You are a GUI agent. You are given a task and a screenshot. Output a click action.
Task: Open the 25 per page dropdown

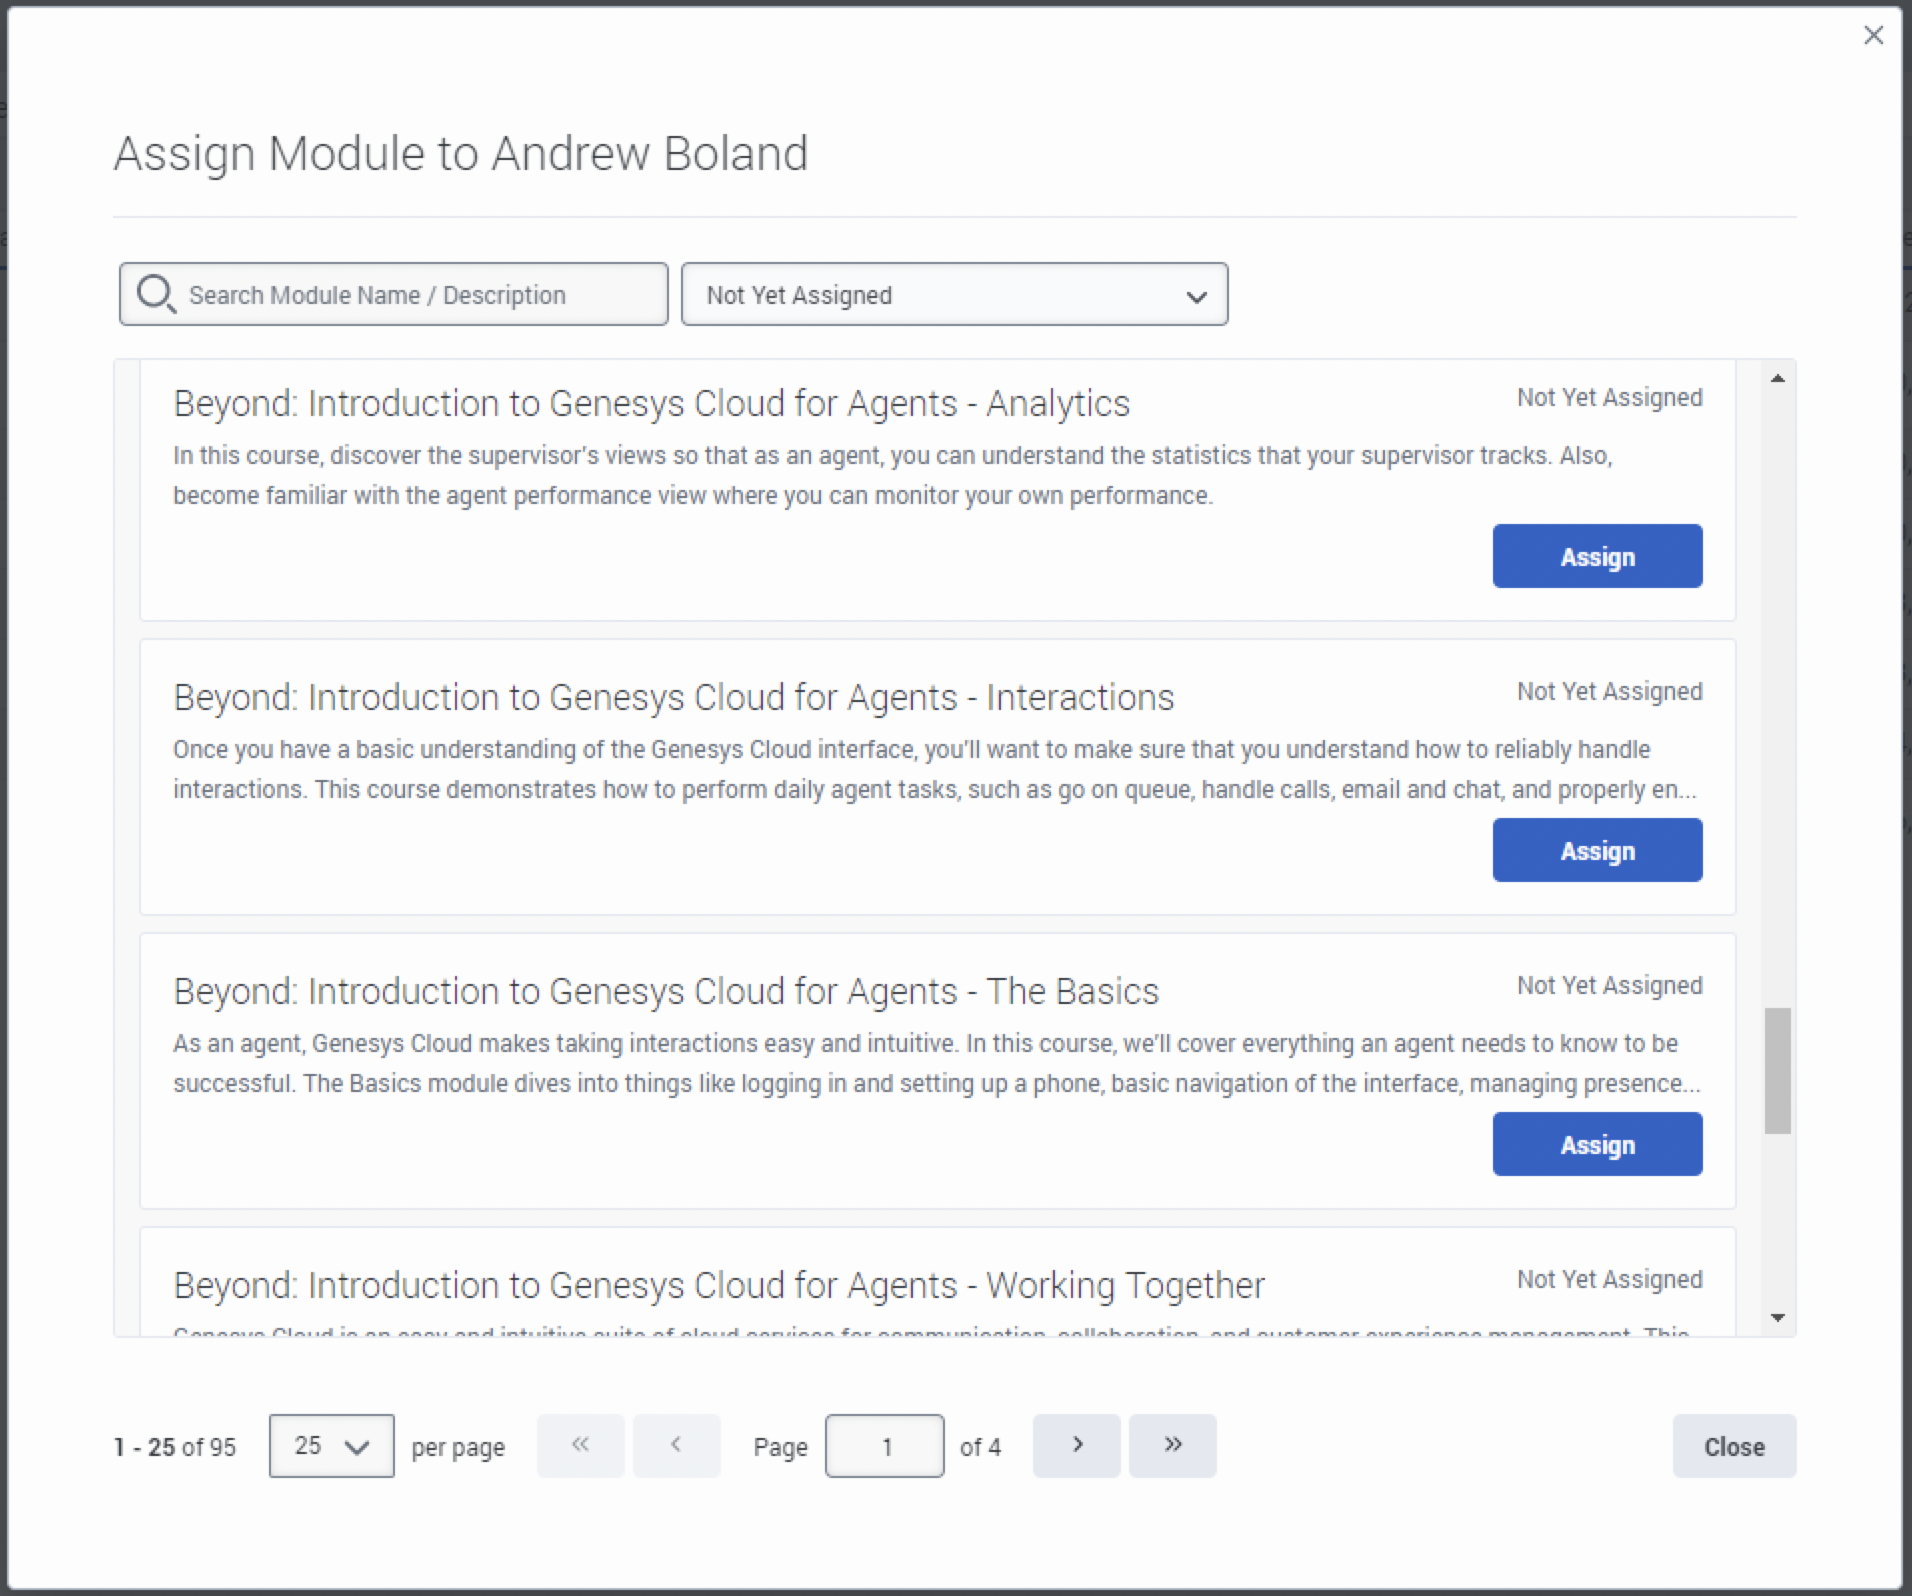[330, 1445]
